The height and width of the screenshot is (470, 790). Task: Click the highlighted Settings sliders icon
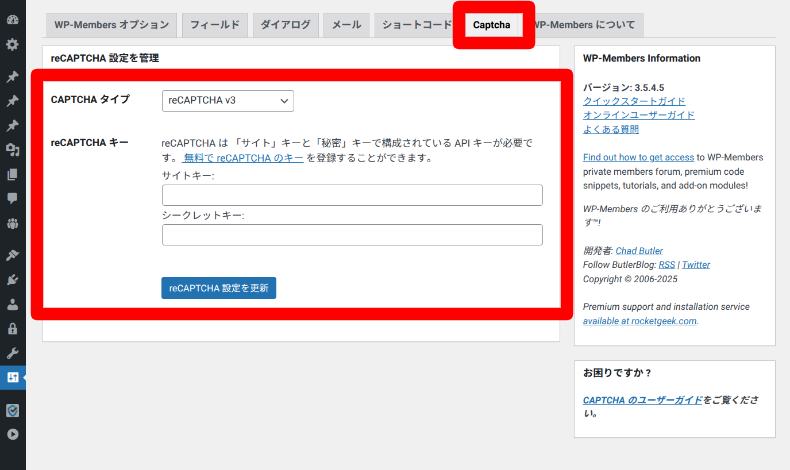pyautogui.click(x=13, y=377)
